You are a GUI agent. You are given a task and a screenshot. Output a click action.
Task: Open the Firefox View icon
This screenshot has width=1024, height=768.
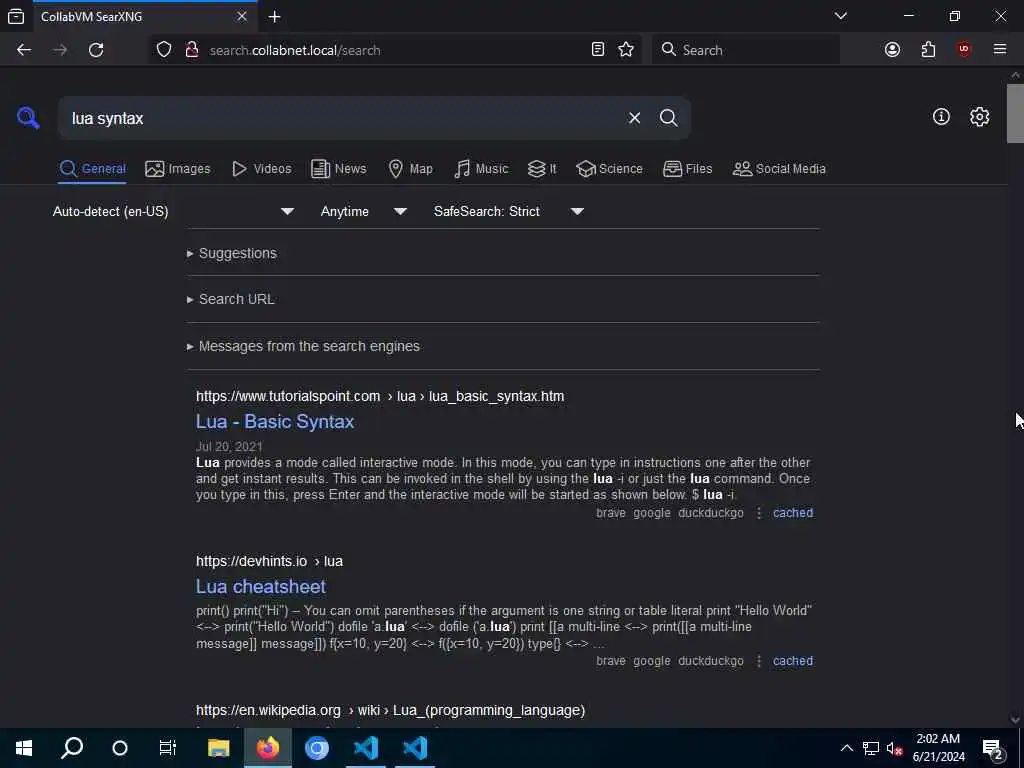tap(16, 17)
